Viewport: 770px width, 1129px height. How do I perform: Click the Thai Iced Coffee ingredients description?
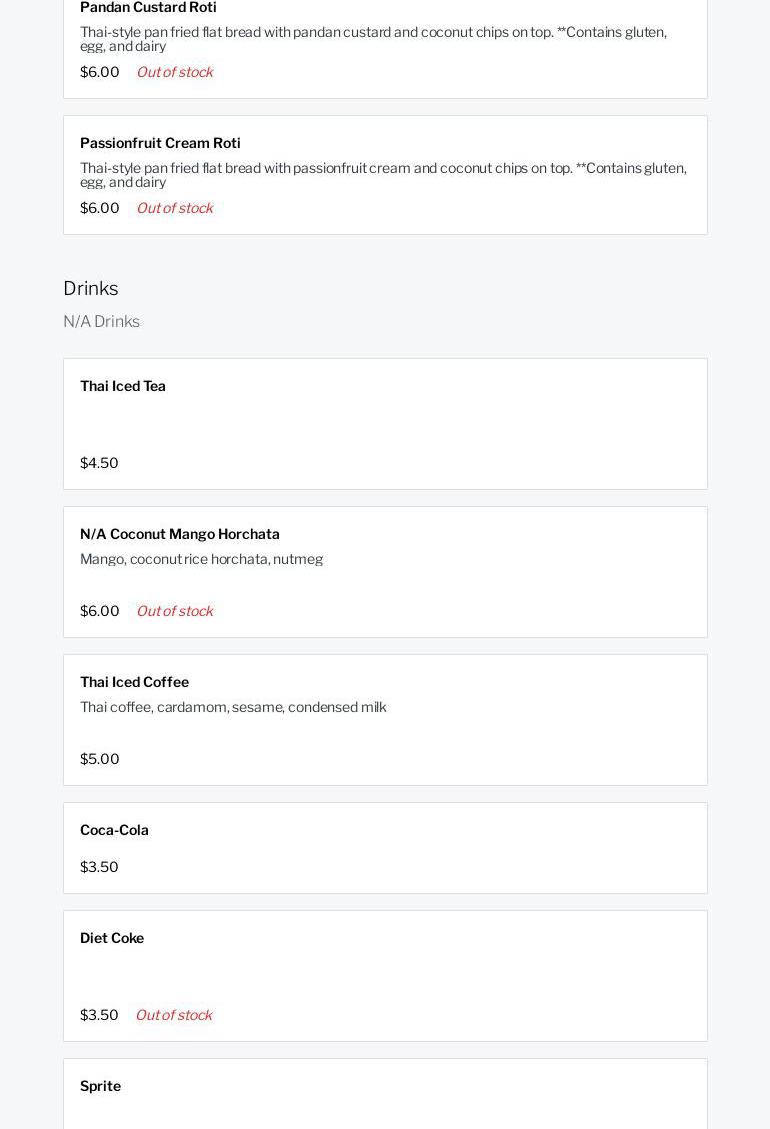[233, 707]
